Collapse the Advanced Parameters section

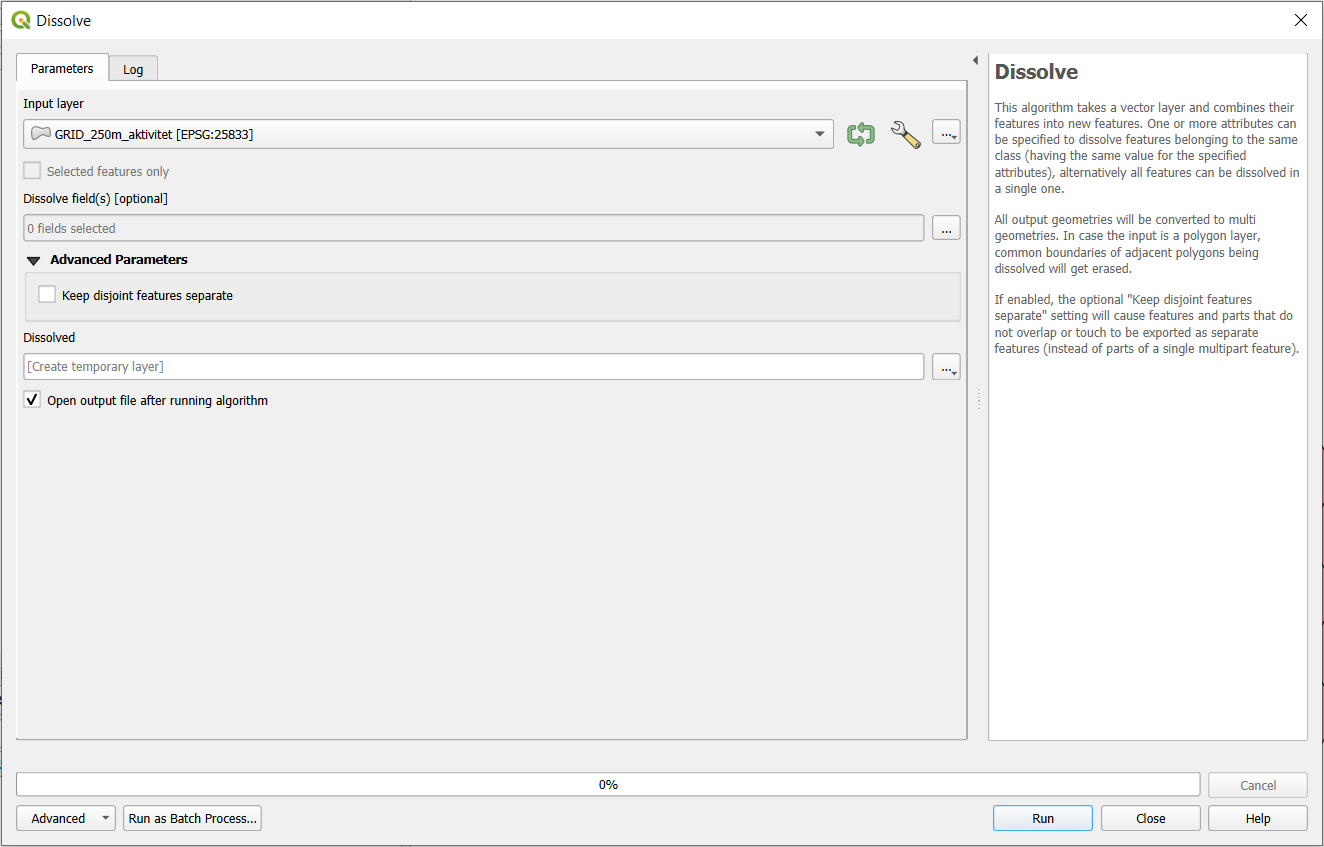click(34, 260)
